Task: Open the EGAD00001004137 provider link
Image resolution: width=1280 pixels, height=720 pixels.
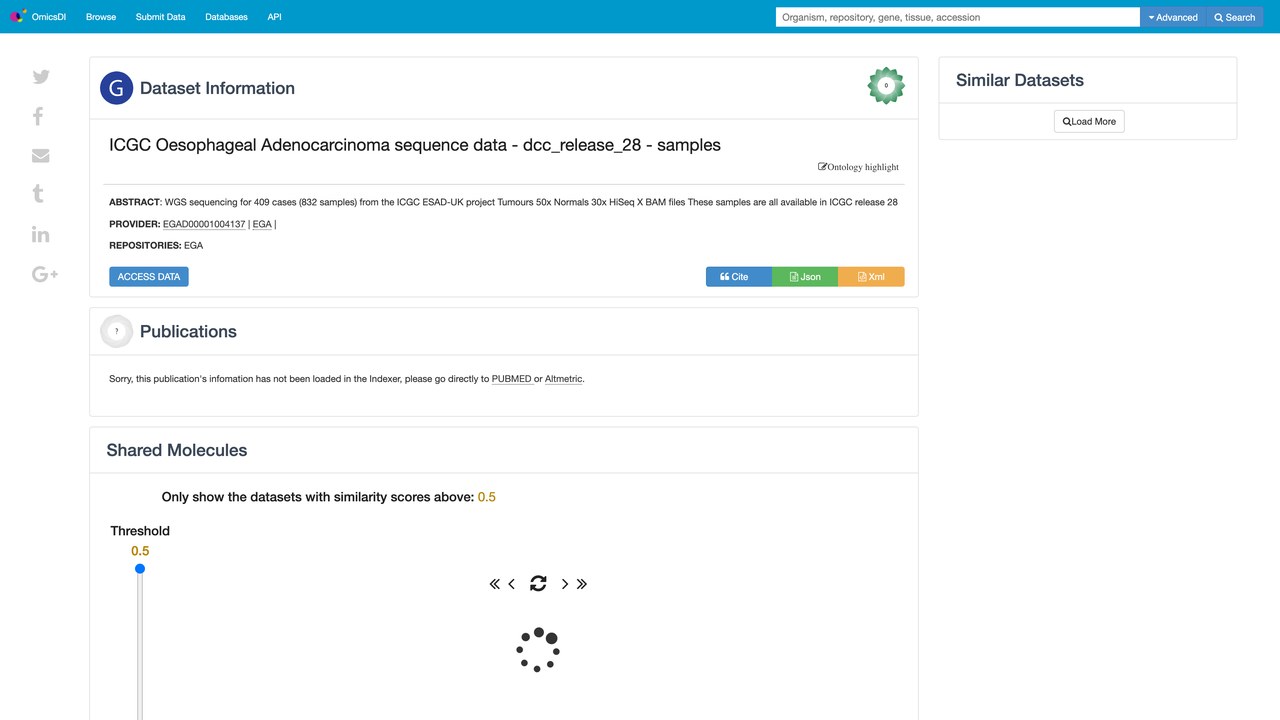Action: [204, 224]
